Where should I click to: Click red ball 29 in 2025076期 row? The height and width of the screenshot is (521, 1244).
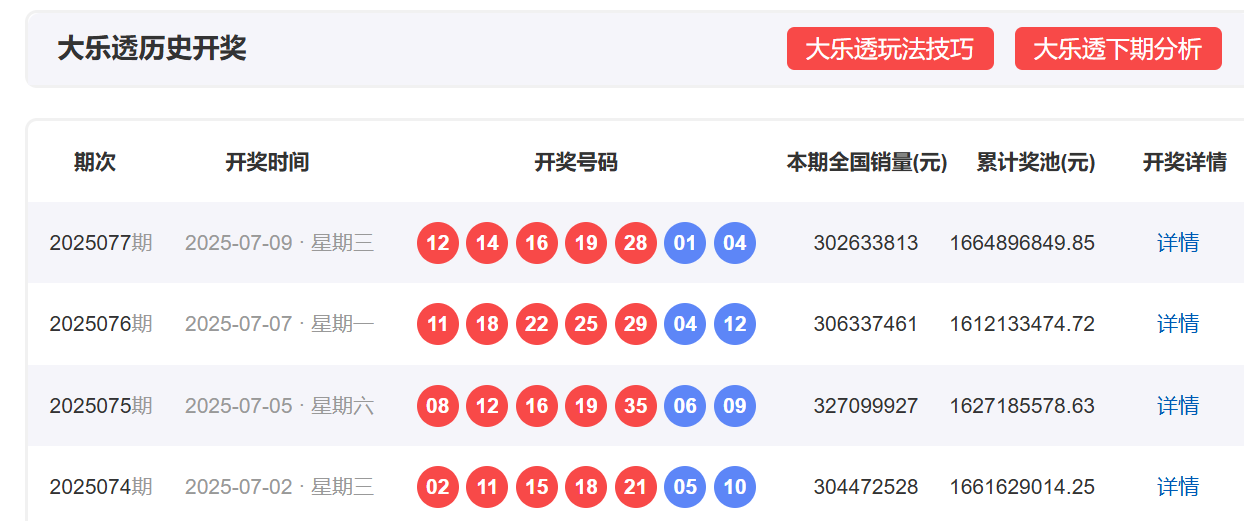[636, 324]
